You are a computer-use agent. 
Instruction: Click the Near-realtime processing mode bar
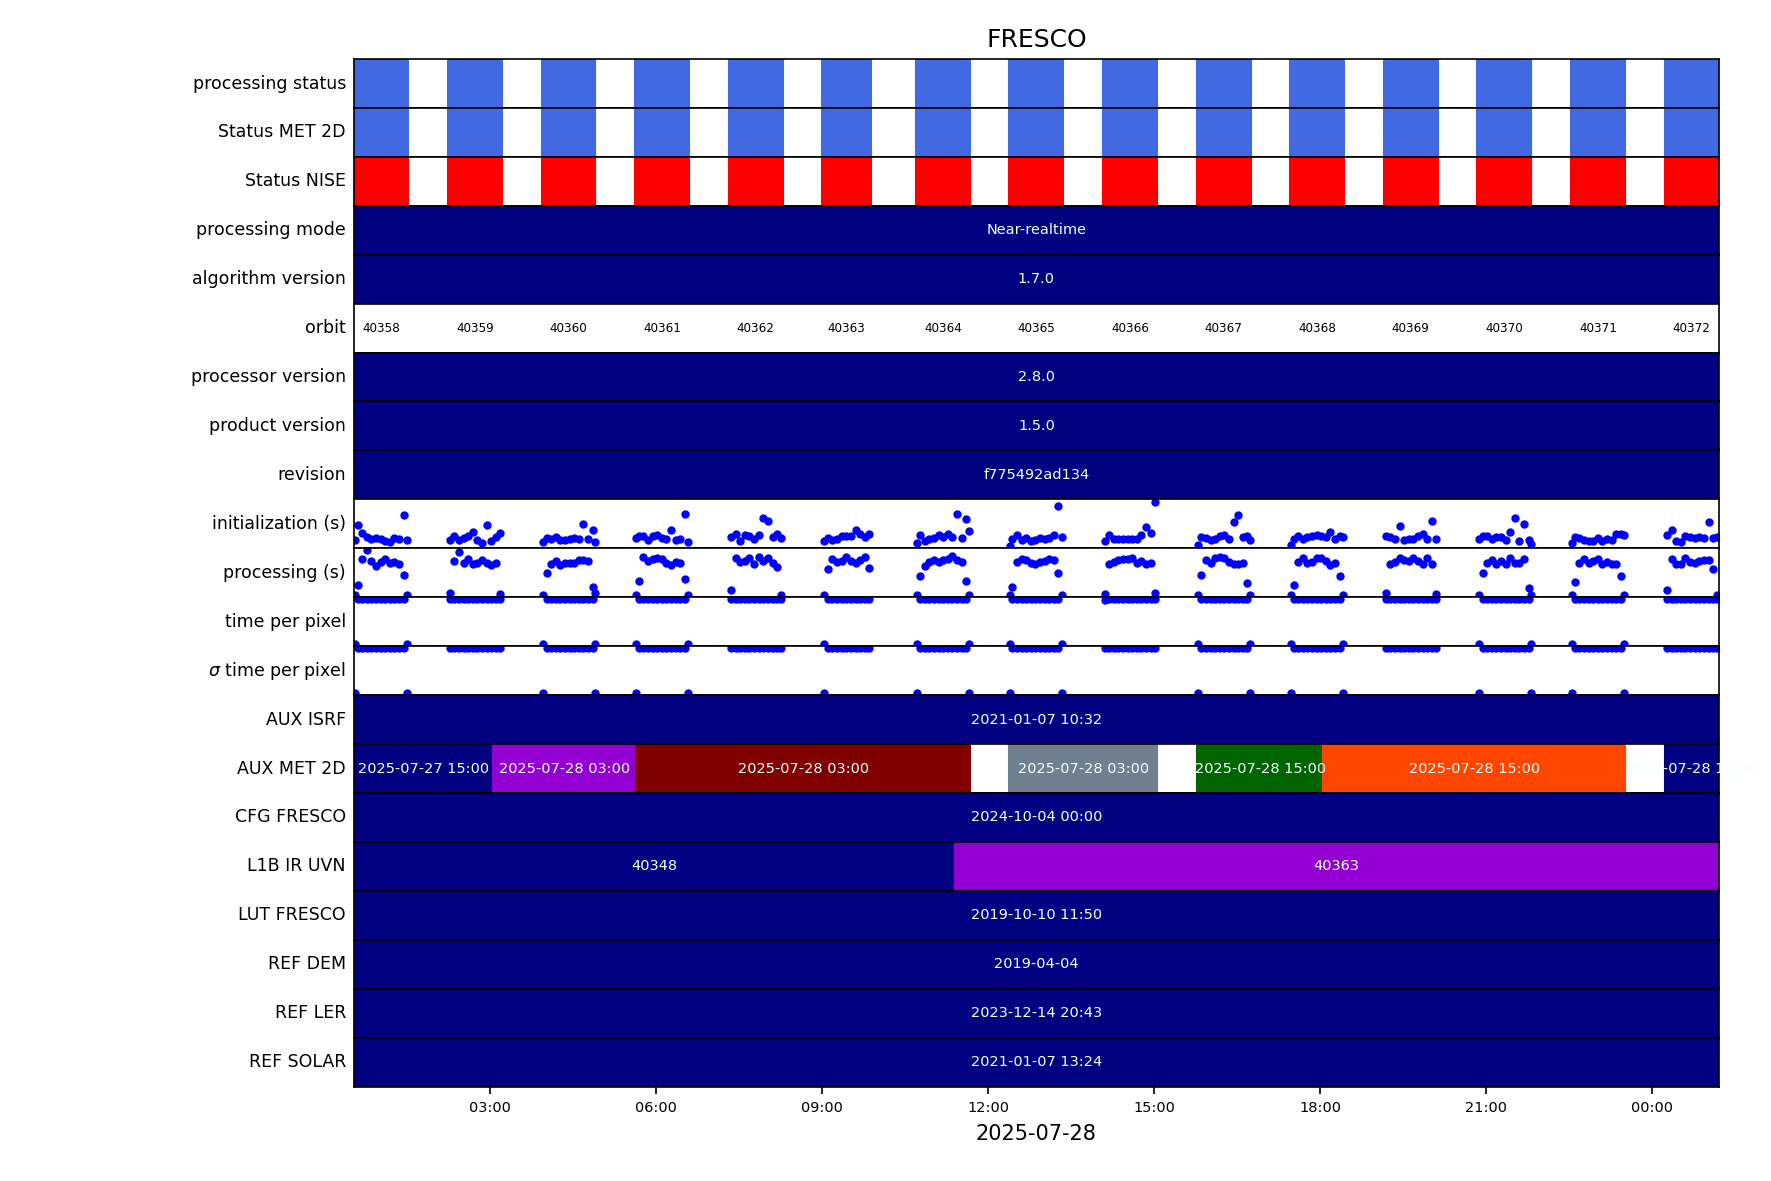click(x=1035, y=230)
